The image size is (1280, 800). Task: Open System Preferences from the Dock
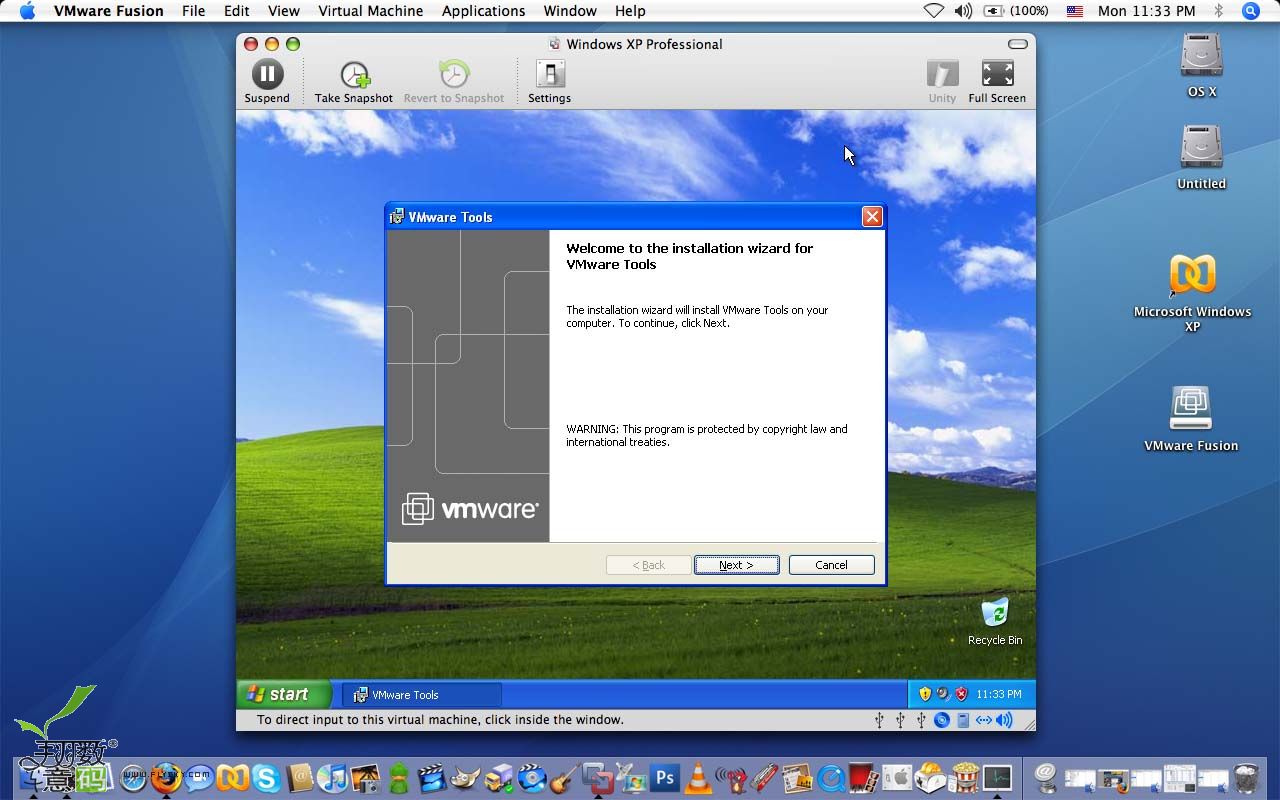(897, 777)
